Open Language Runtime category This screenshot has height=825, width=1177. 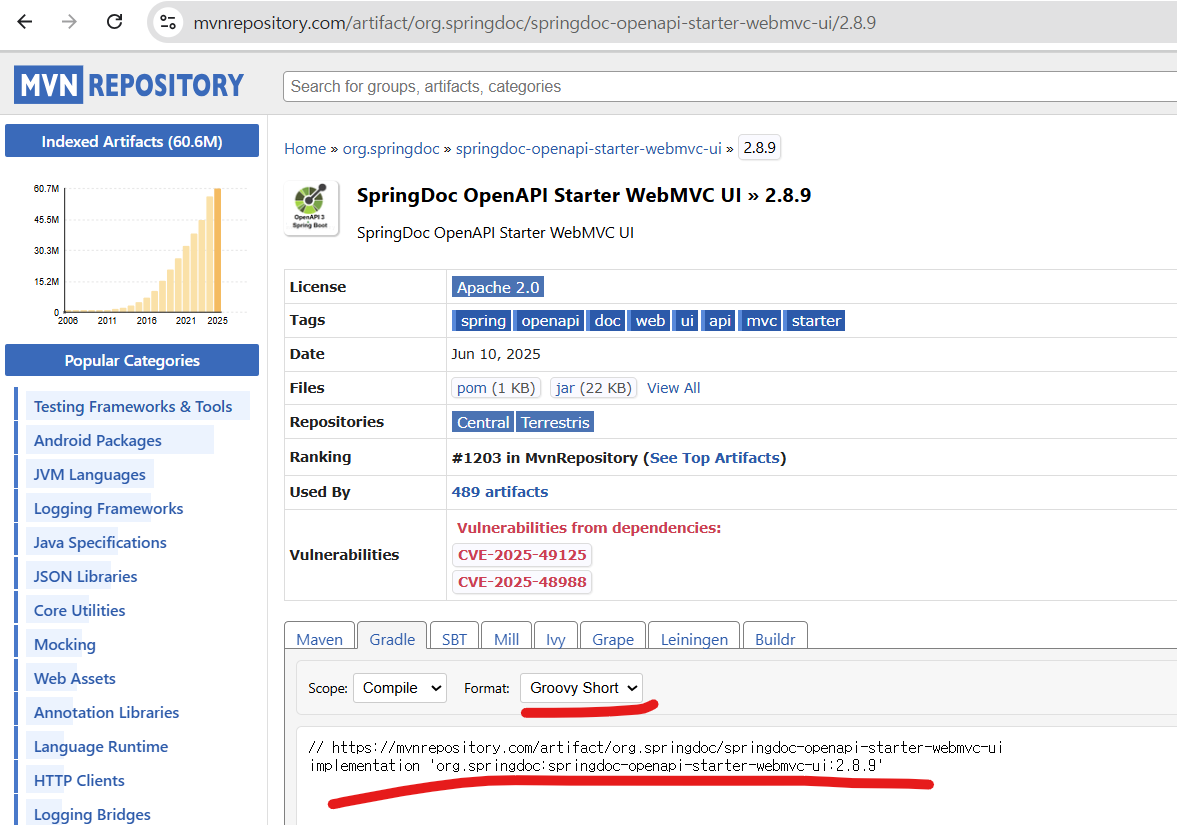click(101, 746)
